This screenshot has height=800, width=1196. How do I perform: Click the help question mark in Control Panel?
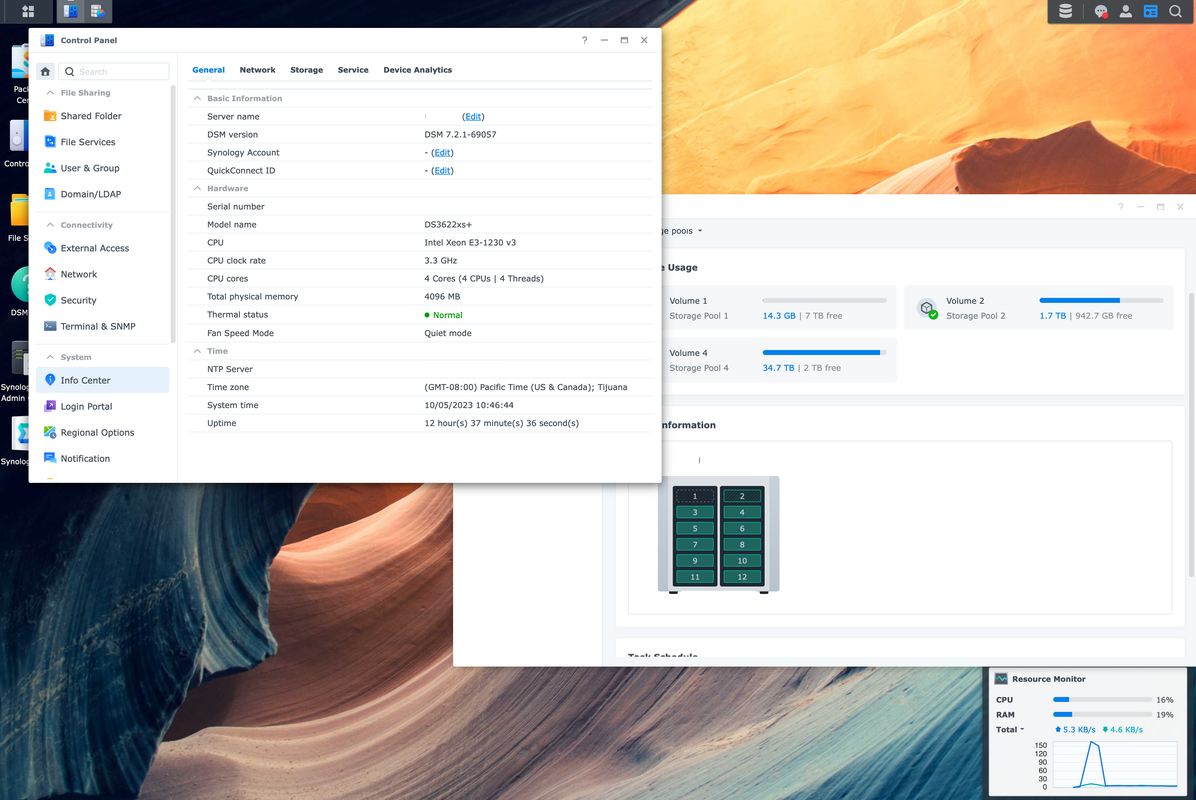[584, 40]
